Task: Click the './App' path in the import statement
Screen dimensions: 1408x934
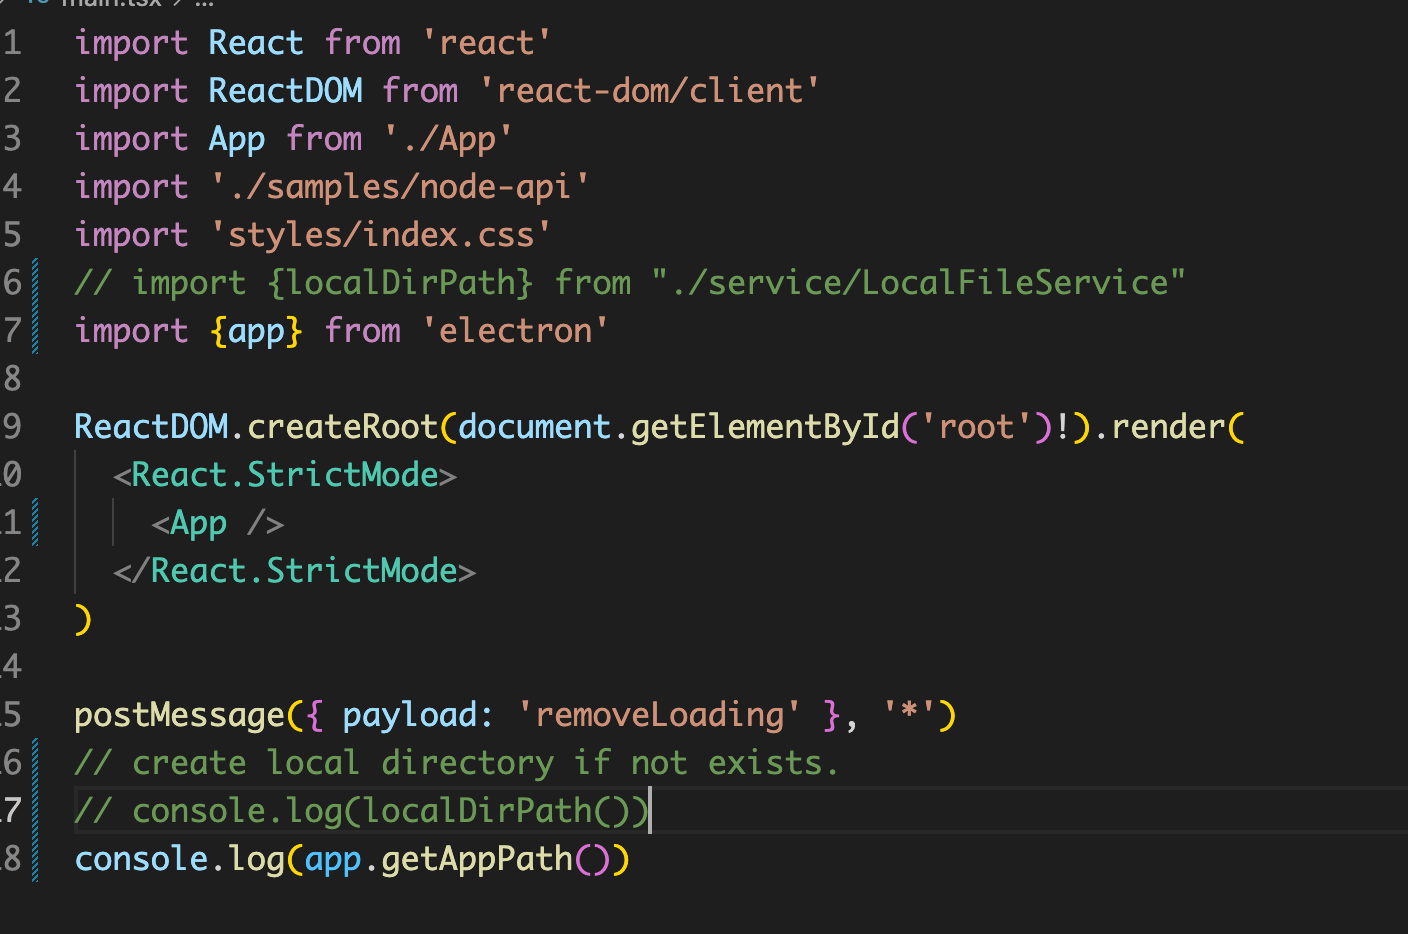Action: (448, 138)
